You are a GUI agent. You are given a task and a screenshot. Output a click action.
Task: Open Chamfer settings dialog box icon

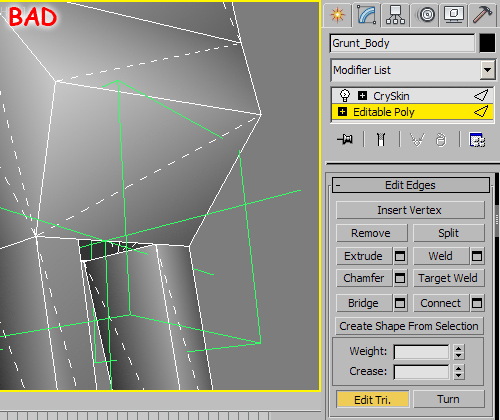pyautogui.click(x=400, y=278)
